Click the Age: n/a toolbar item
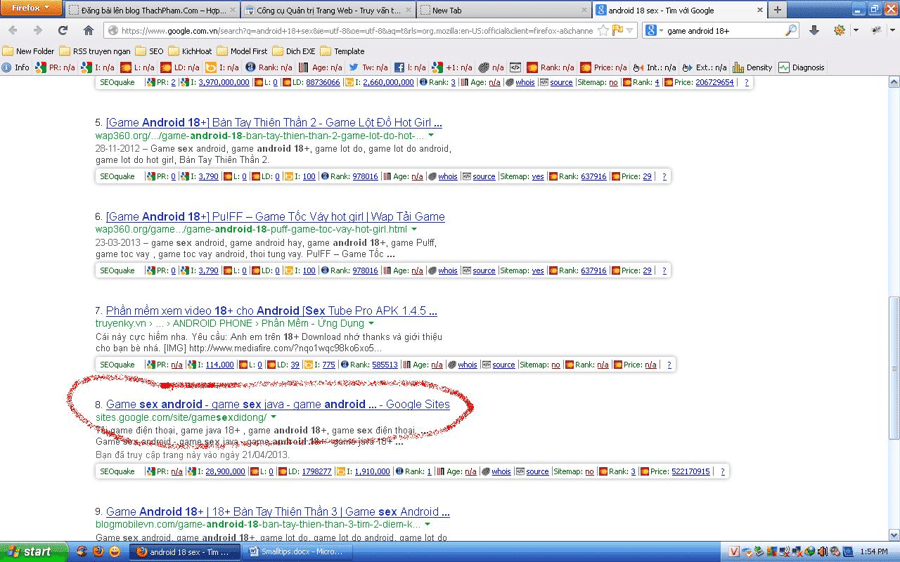 pos(320,67)
